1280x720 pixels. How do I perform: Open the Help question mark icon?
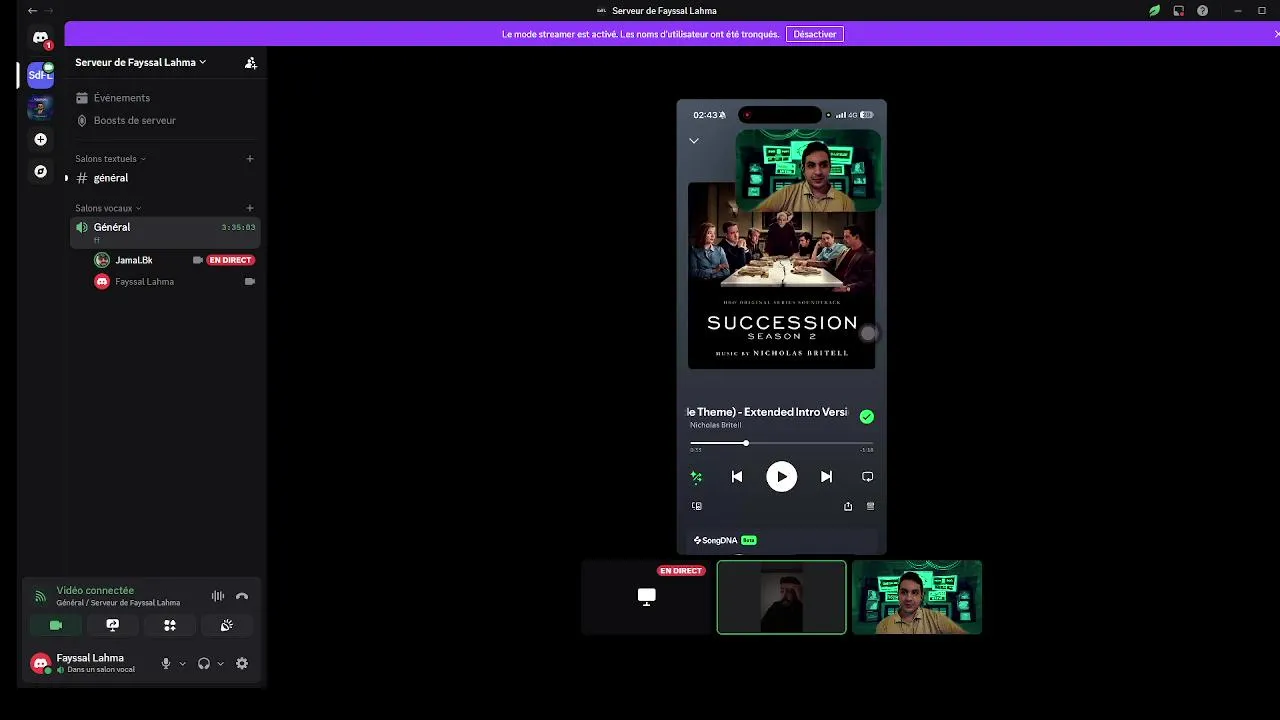[x=1202, y=10]
